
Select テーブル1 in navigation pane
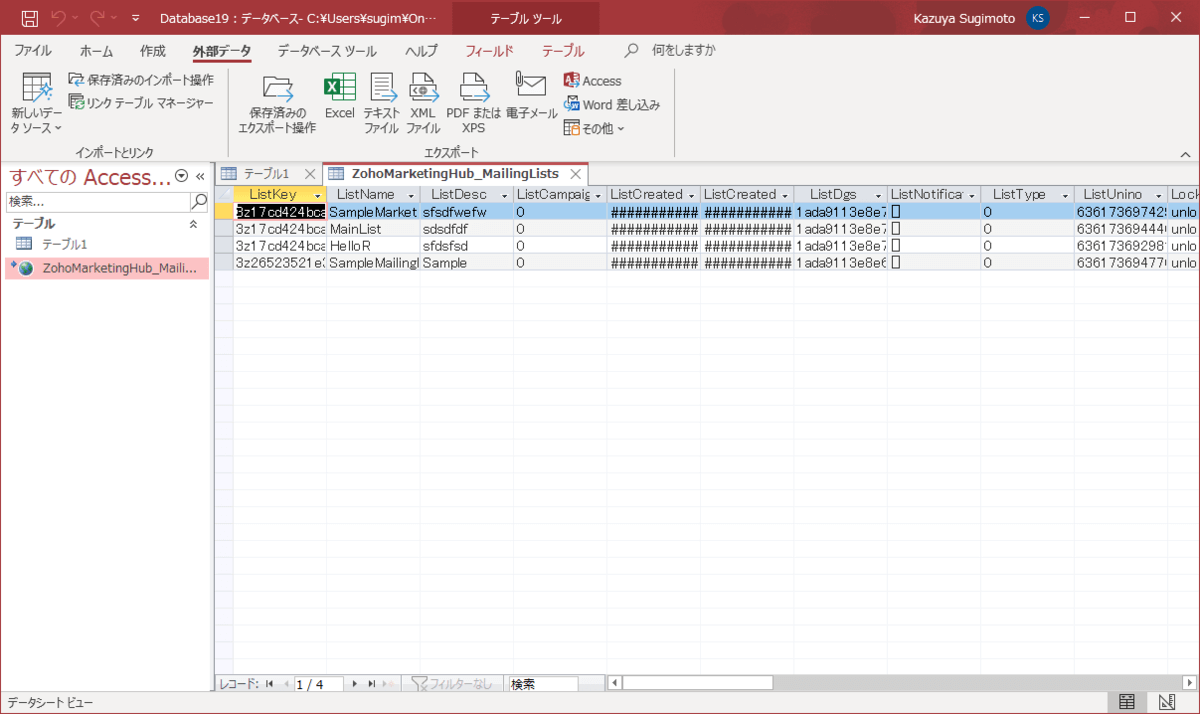(x=64, y=244)
